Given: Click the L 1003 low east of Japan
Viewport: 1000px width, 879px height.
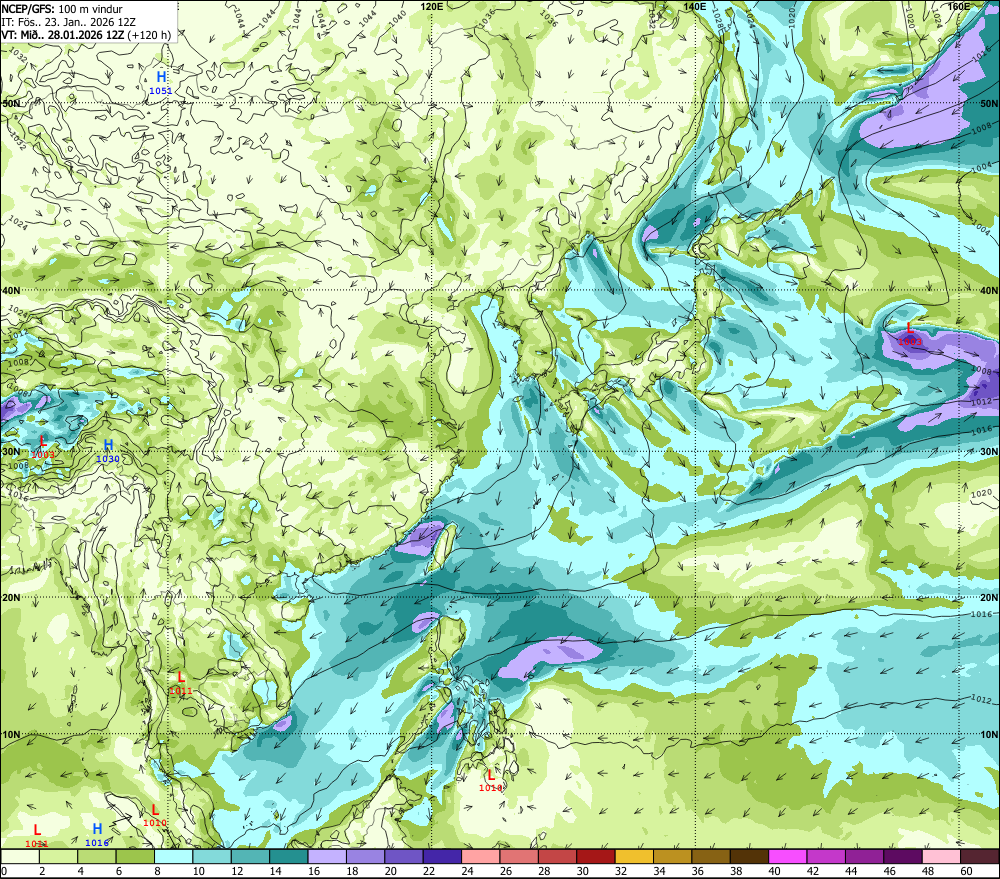Looking at the screenshot, I should click(x=909, y=334).
